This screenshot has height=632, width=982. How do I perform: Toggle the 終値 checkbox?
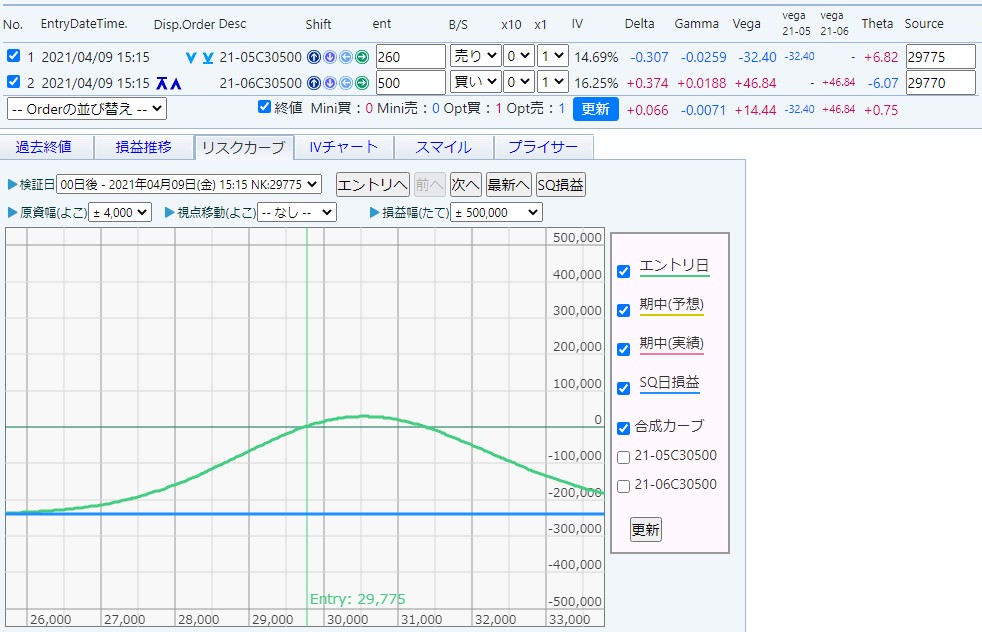(264, 107)
